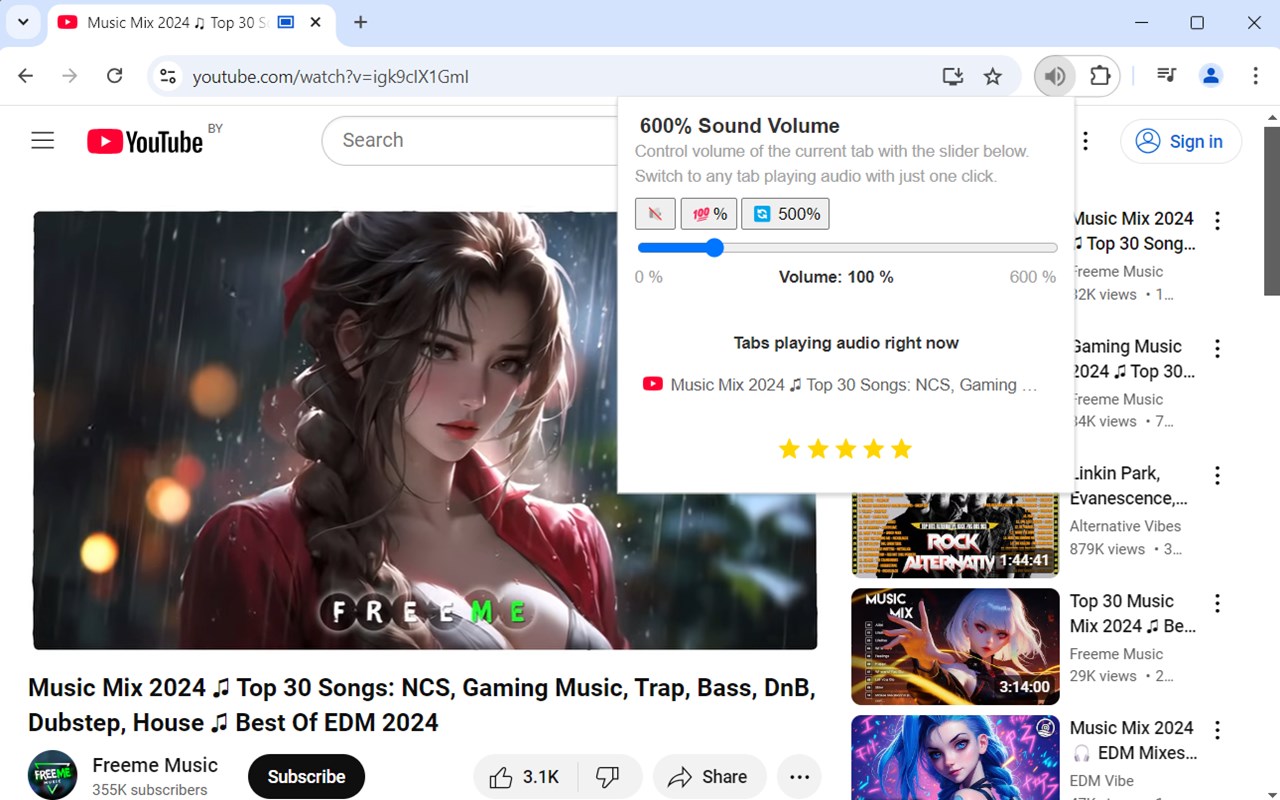Click the install app icon in address bar
The height and width of the screenshot is (800, 1280).
[x=952, y=76]
